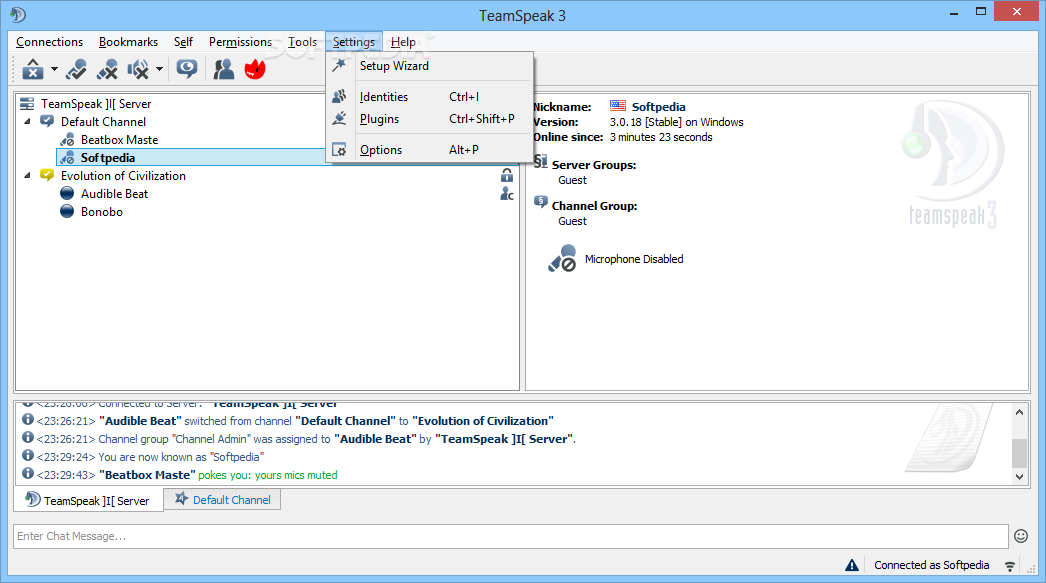The image size is (1046, 583).
Task: Open the emoticon smiley picker
Action: pos(1021,536)
